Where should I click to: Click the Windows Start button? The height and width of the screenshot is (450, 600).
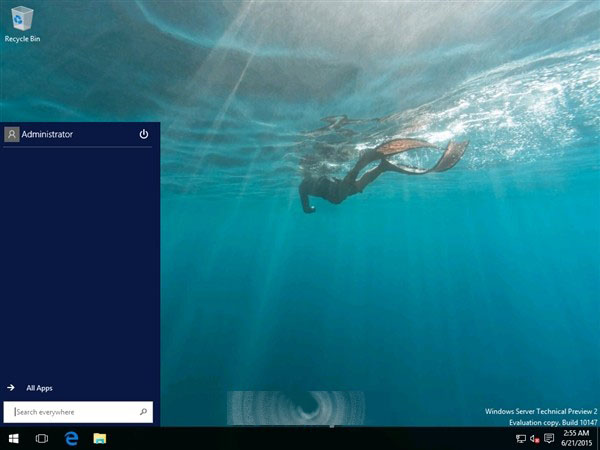pyautogui.click(x=14, y=439)
